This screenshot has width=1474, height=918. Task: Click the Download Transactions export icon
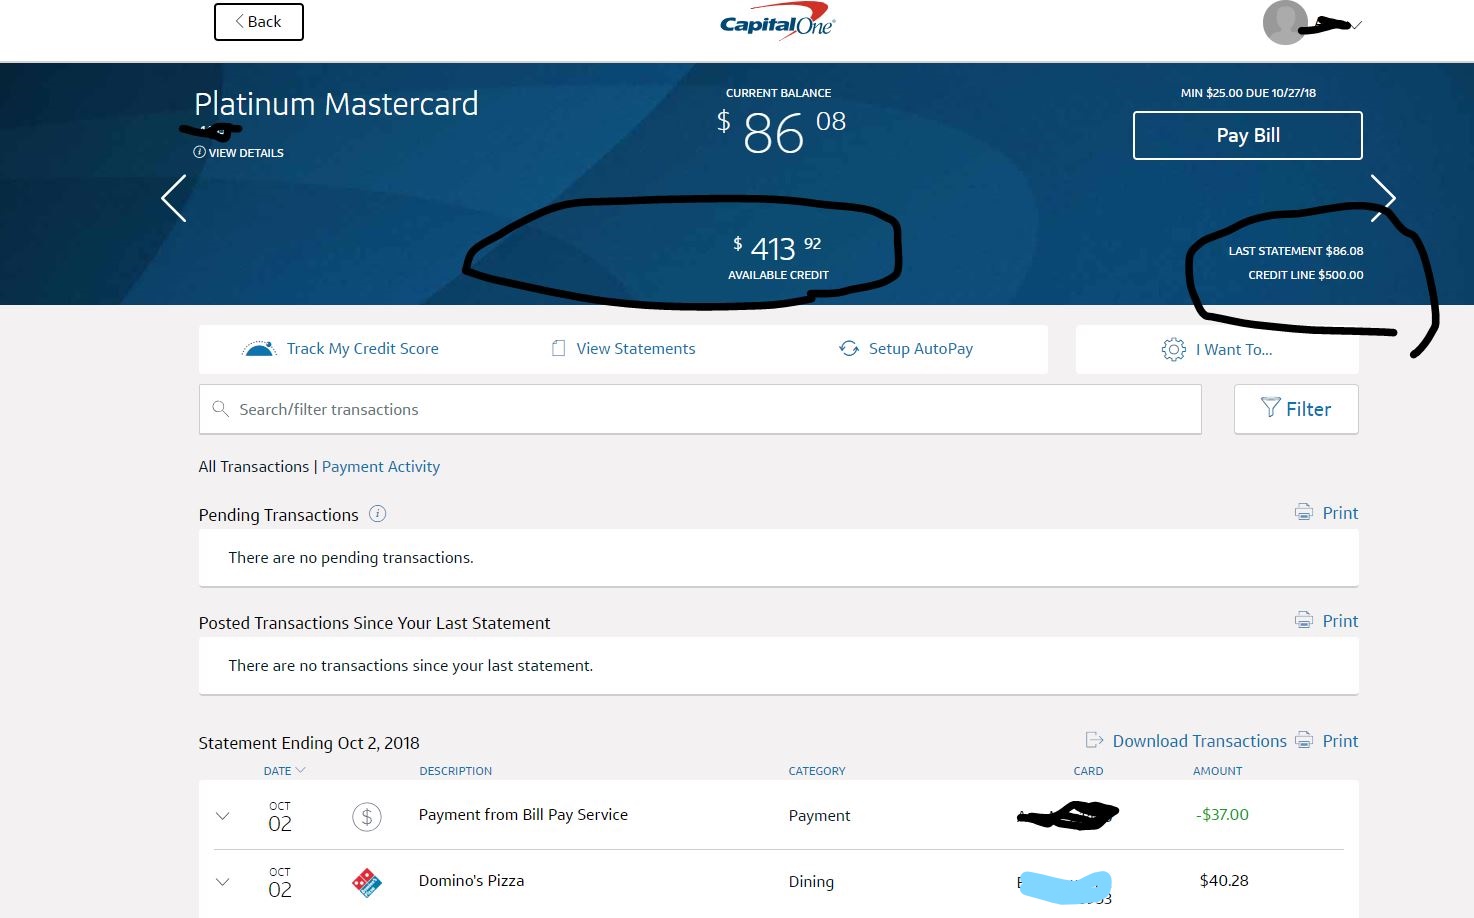coord(1095,740)
